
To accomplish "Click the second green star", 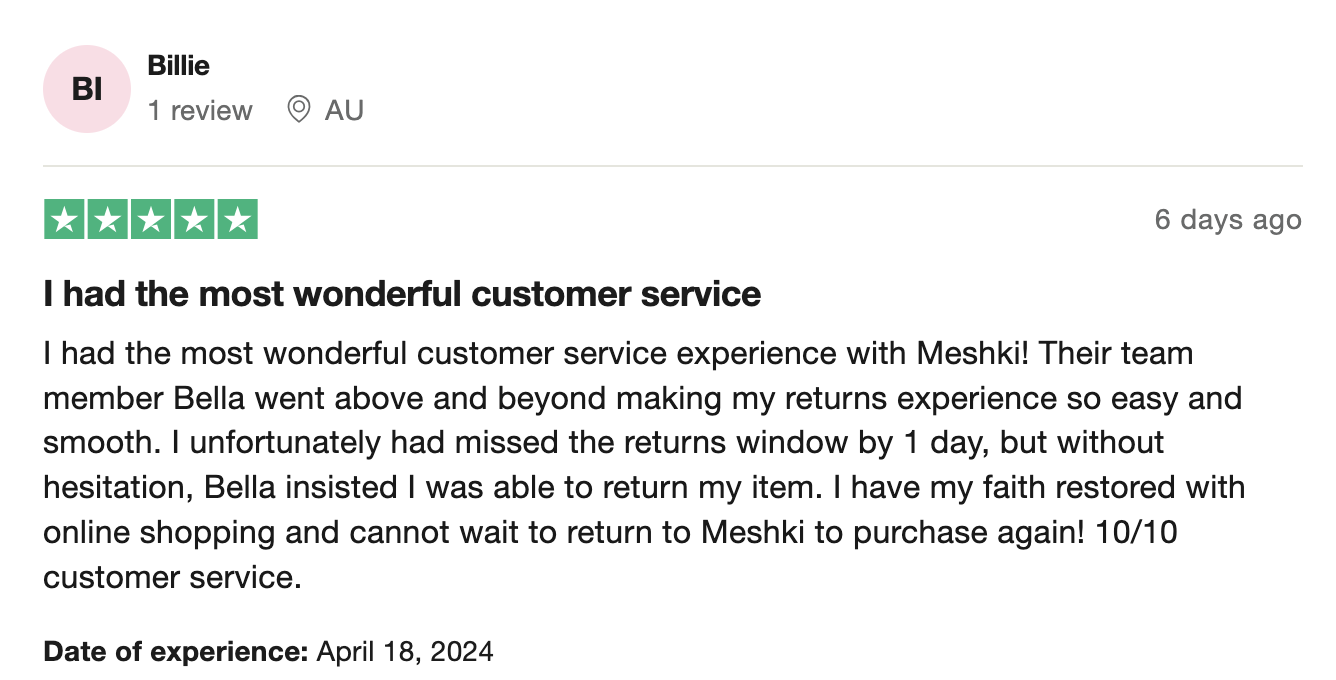I will point(108,220).
